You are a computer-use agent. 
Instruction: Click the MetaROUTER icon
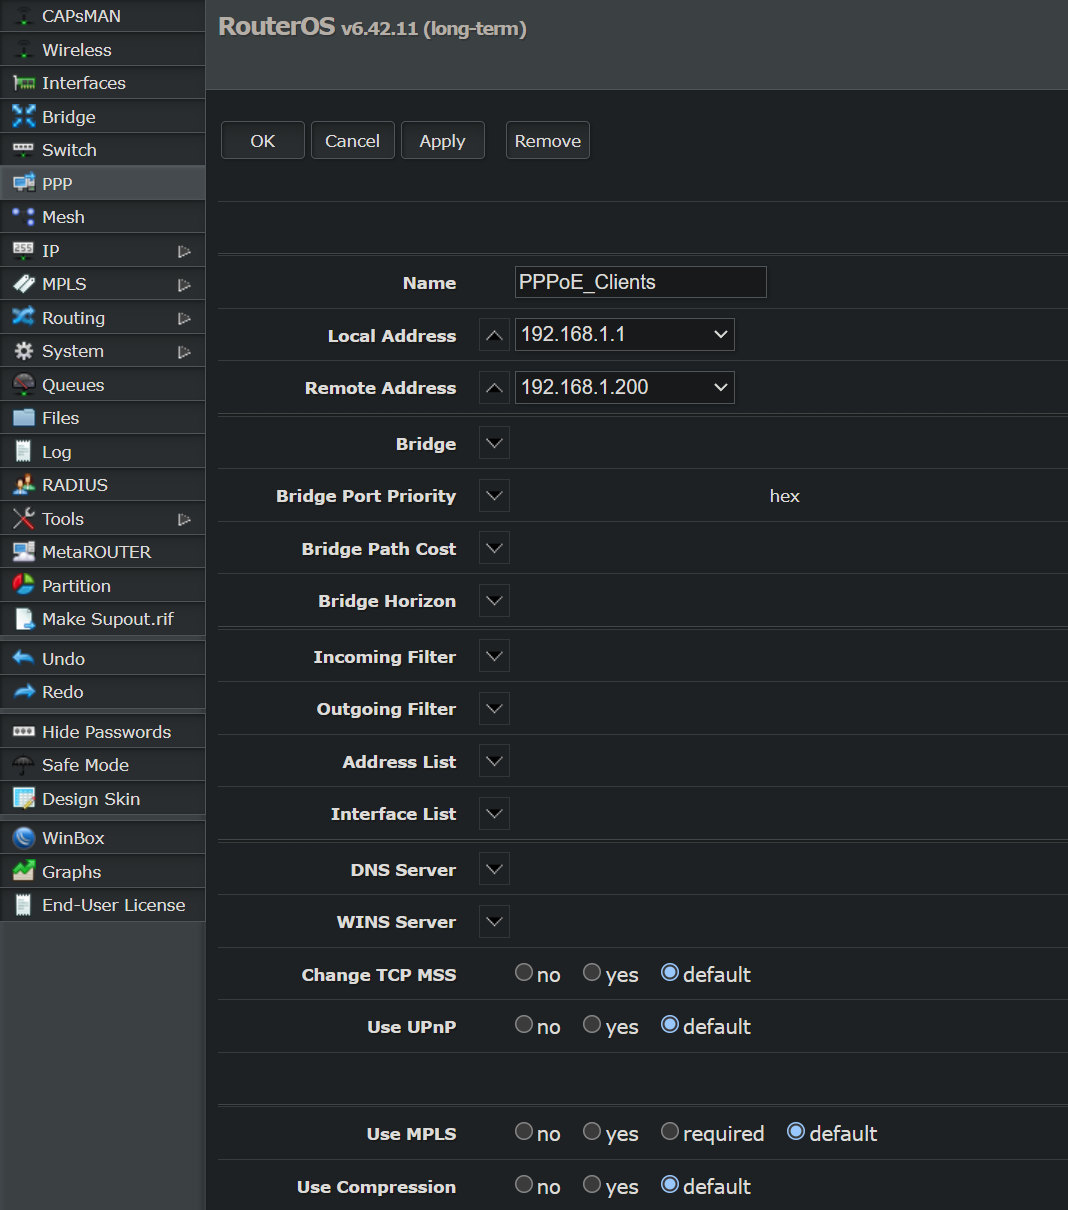point(24,552)
